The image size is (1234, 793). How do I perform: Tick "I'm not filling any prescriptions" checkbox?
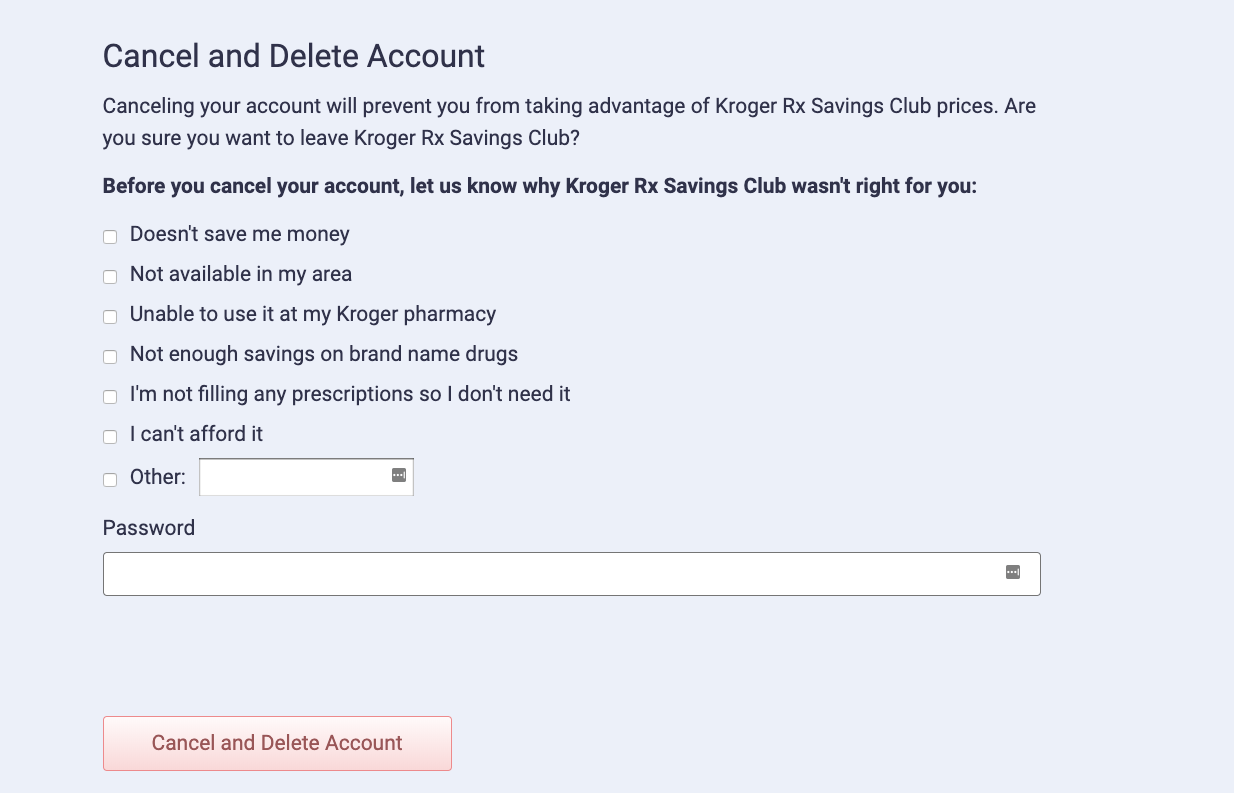[x=110, y=396]
